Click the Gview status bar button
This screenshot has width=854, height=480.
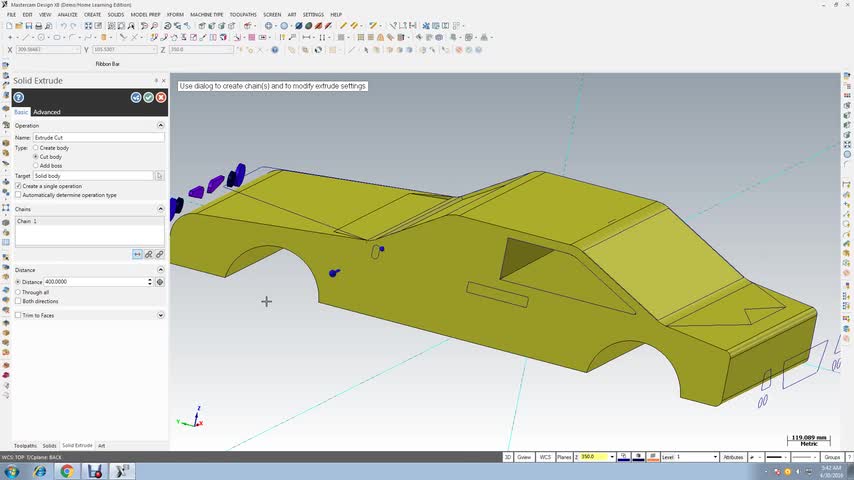[x=524, y=457]
